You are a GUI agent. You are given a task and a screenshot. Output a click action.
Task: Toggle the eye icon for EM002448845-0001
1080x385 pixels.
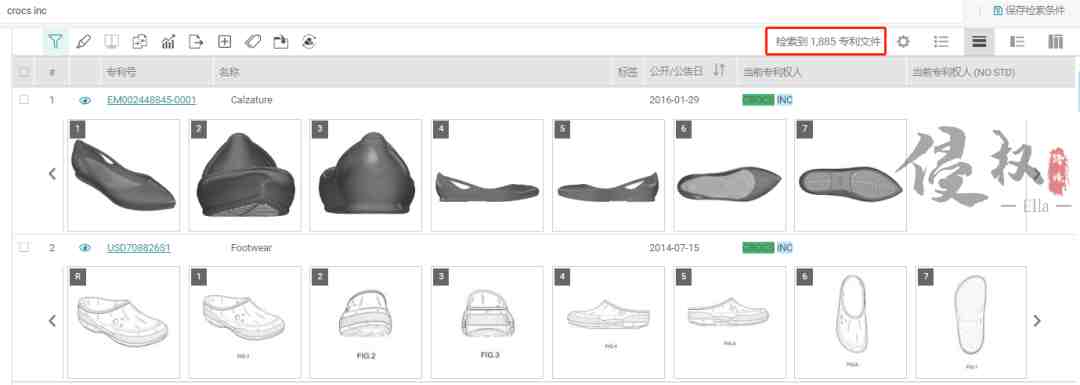[x=85, y=100]
